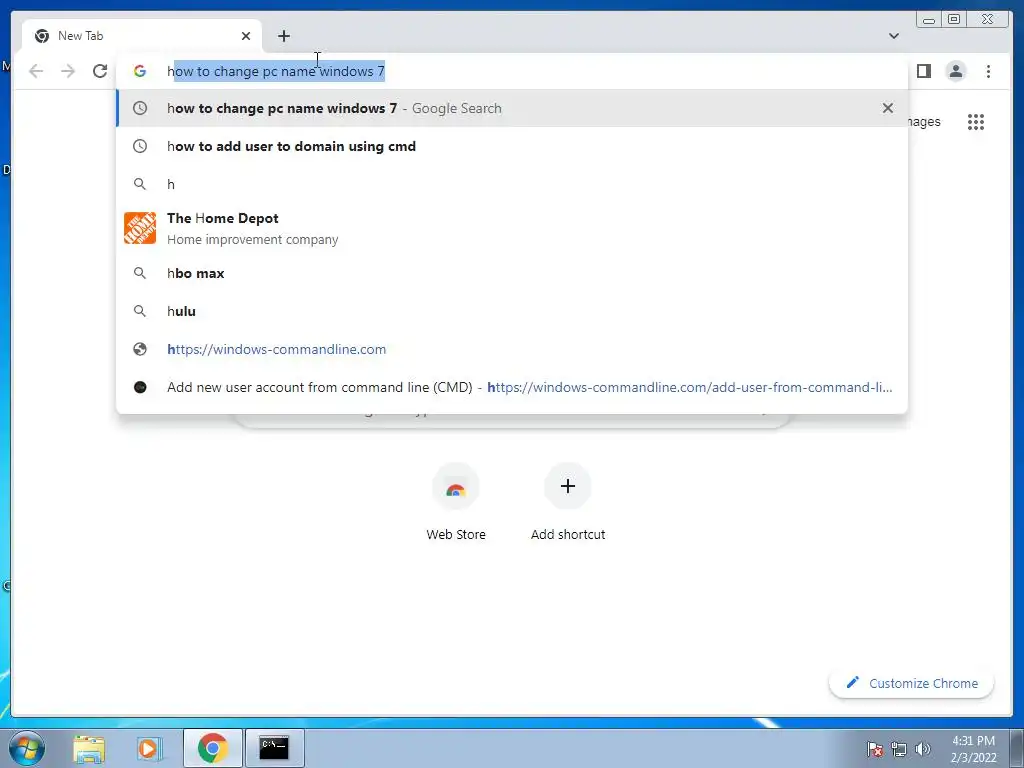Open the Windows Start menu

27,748
